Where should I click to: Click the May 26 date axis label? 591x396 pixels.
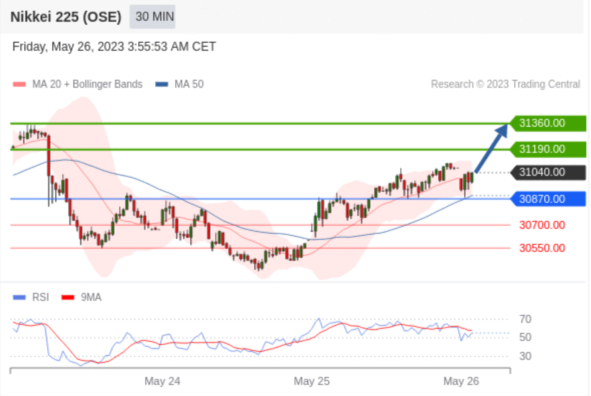(461, 381)
